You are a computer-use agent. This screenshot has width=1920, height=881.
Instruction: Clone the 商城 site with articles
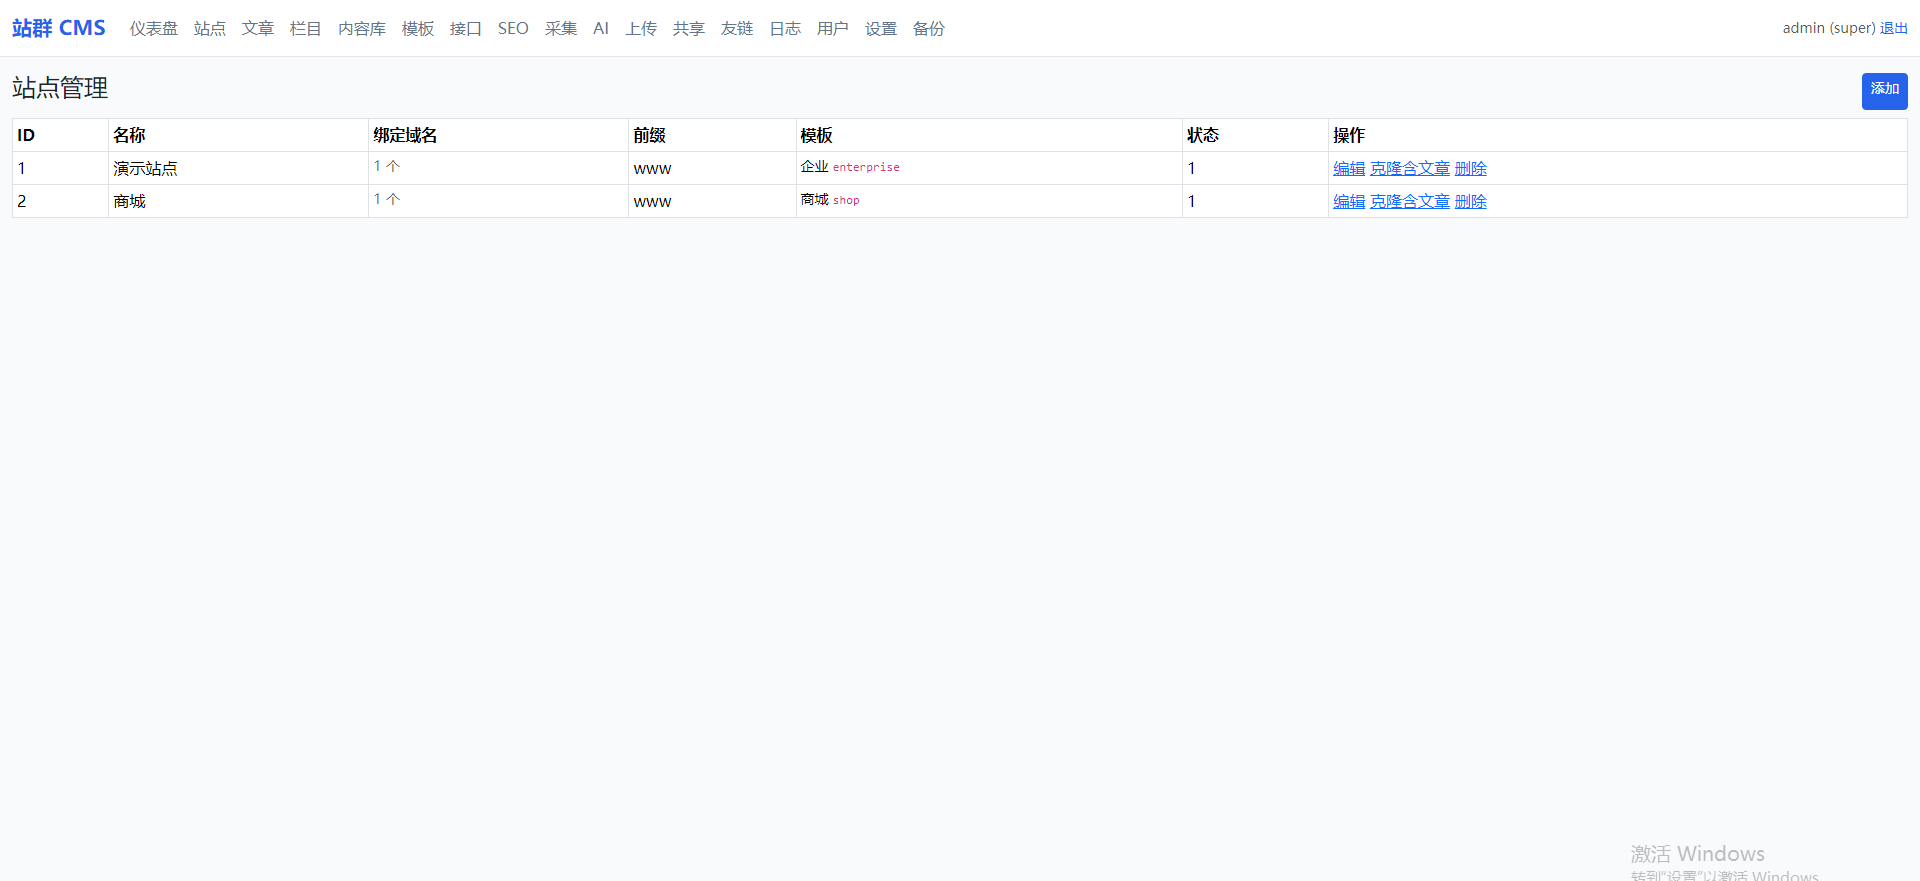(1409, 202)
